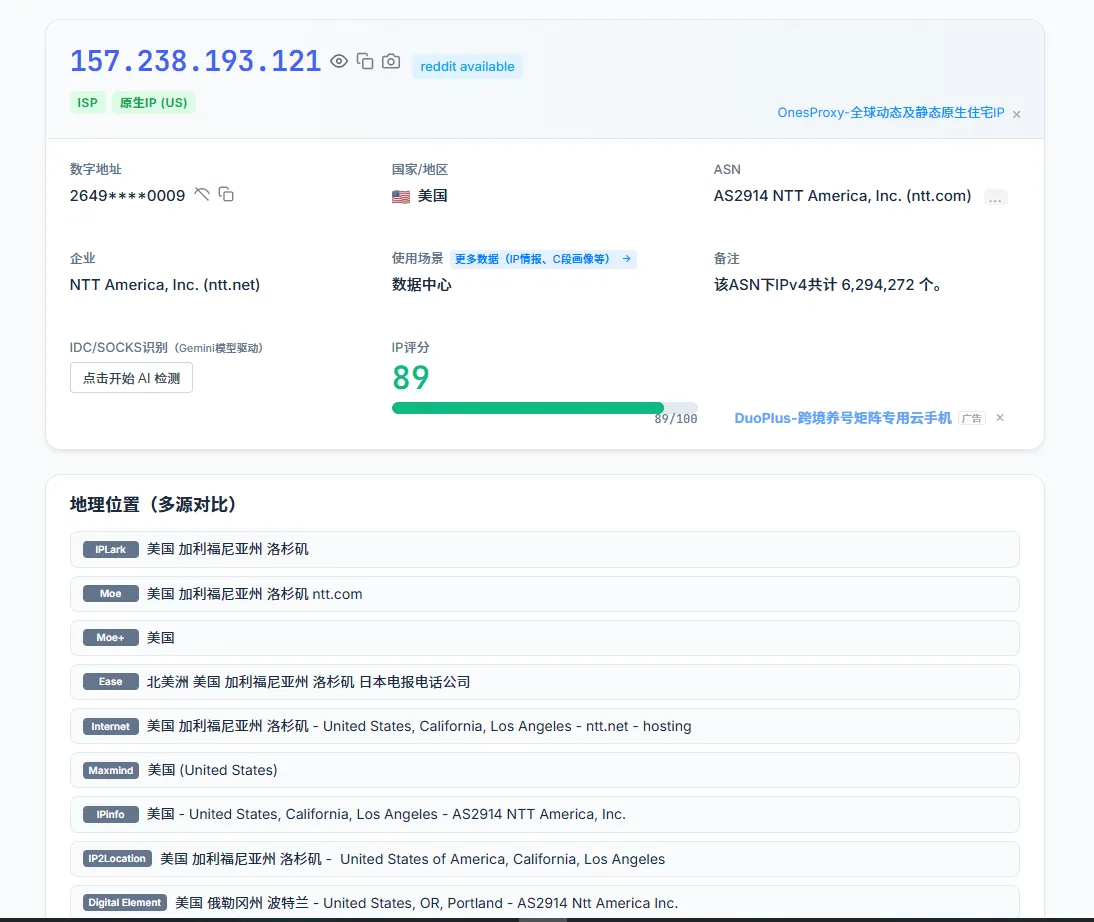Click IP2Location row location text

click(412, 858)
